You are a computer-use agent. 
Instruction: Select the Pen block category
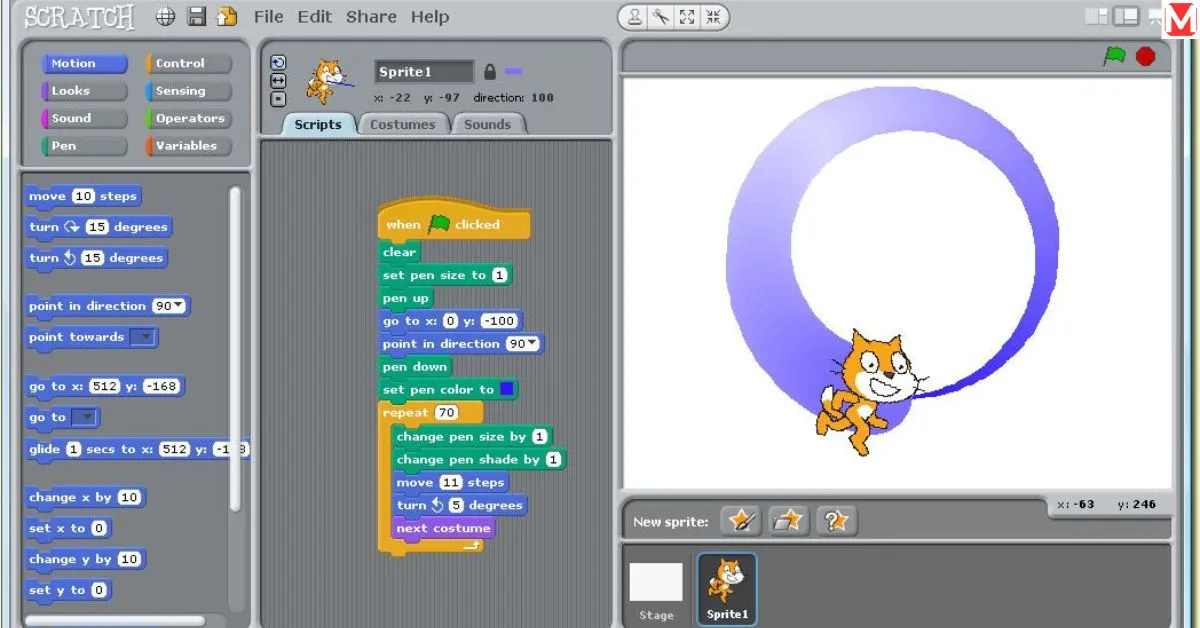point(84,146)
